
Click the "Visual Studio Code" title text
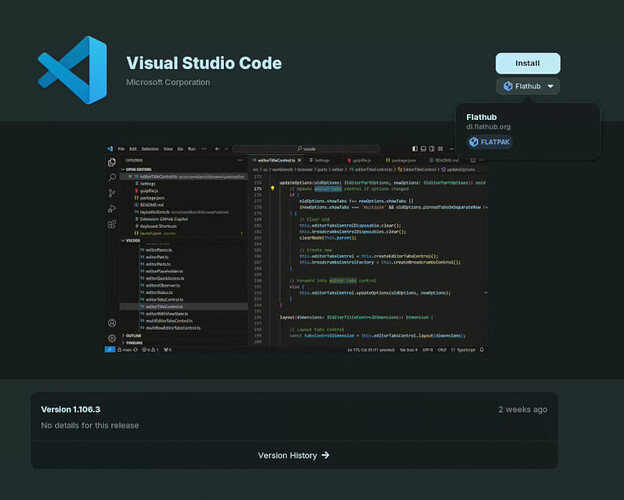click(x=204, y=63)
